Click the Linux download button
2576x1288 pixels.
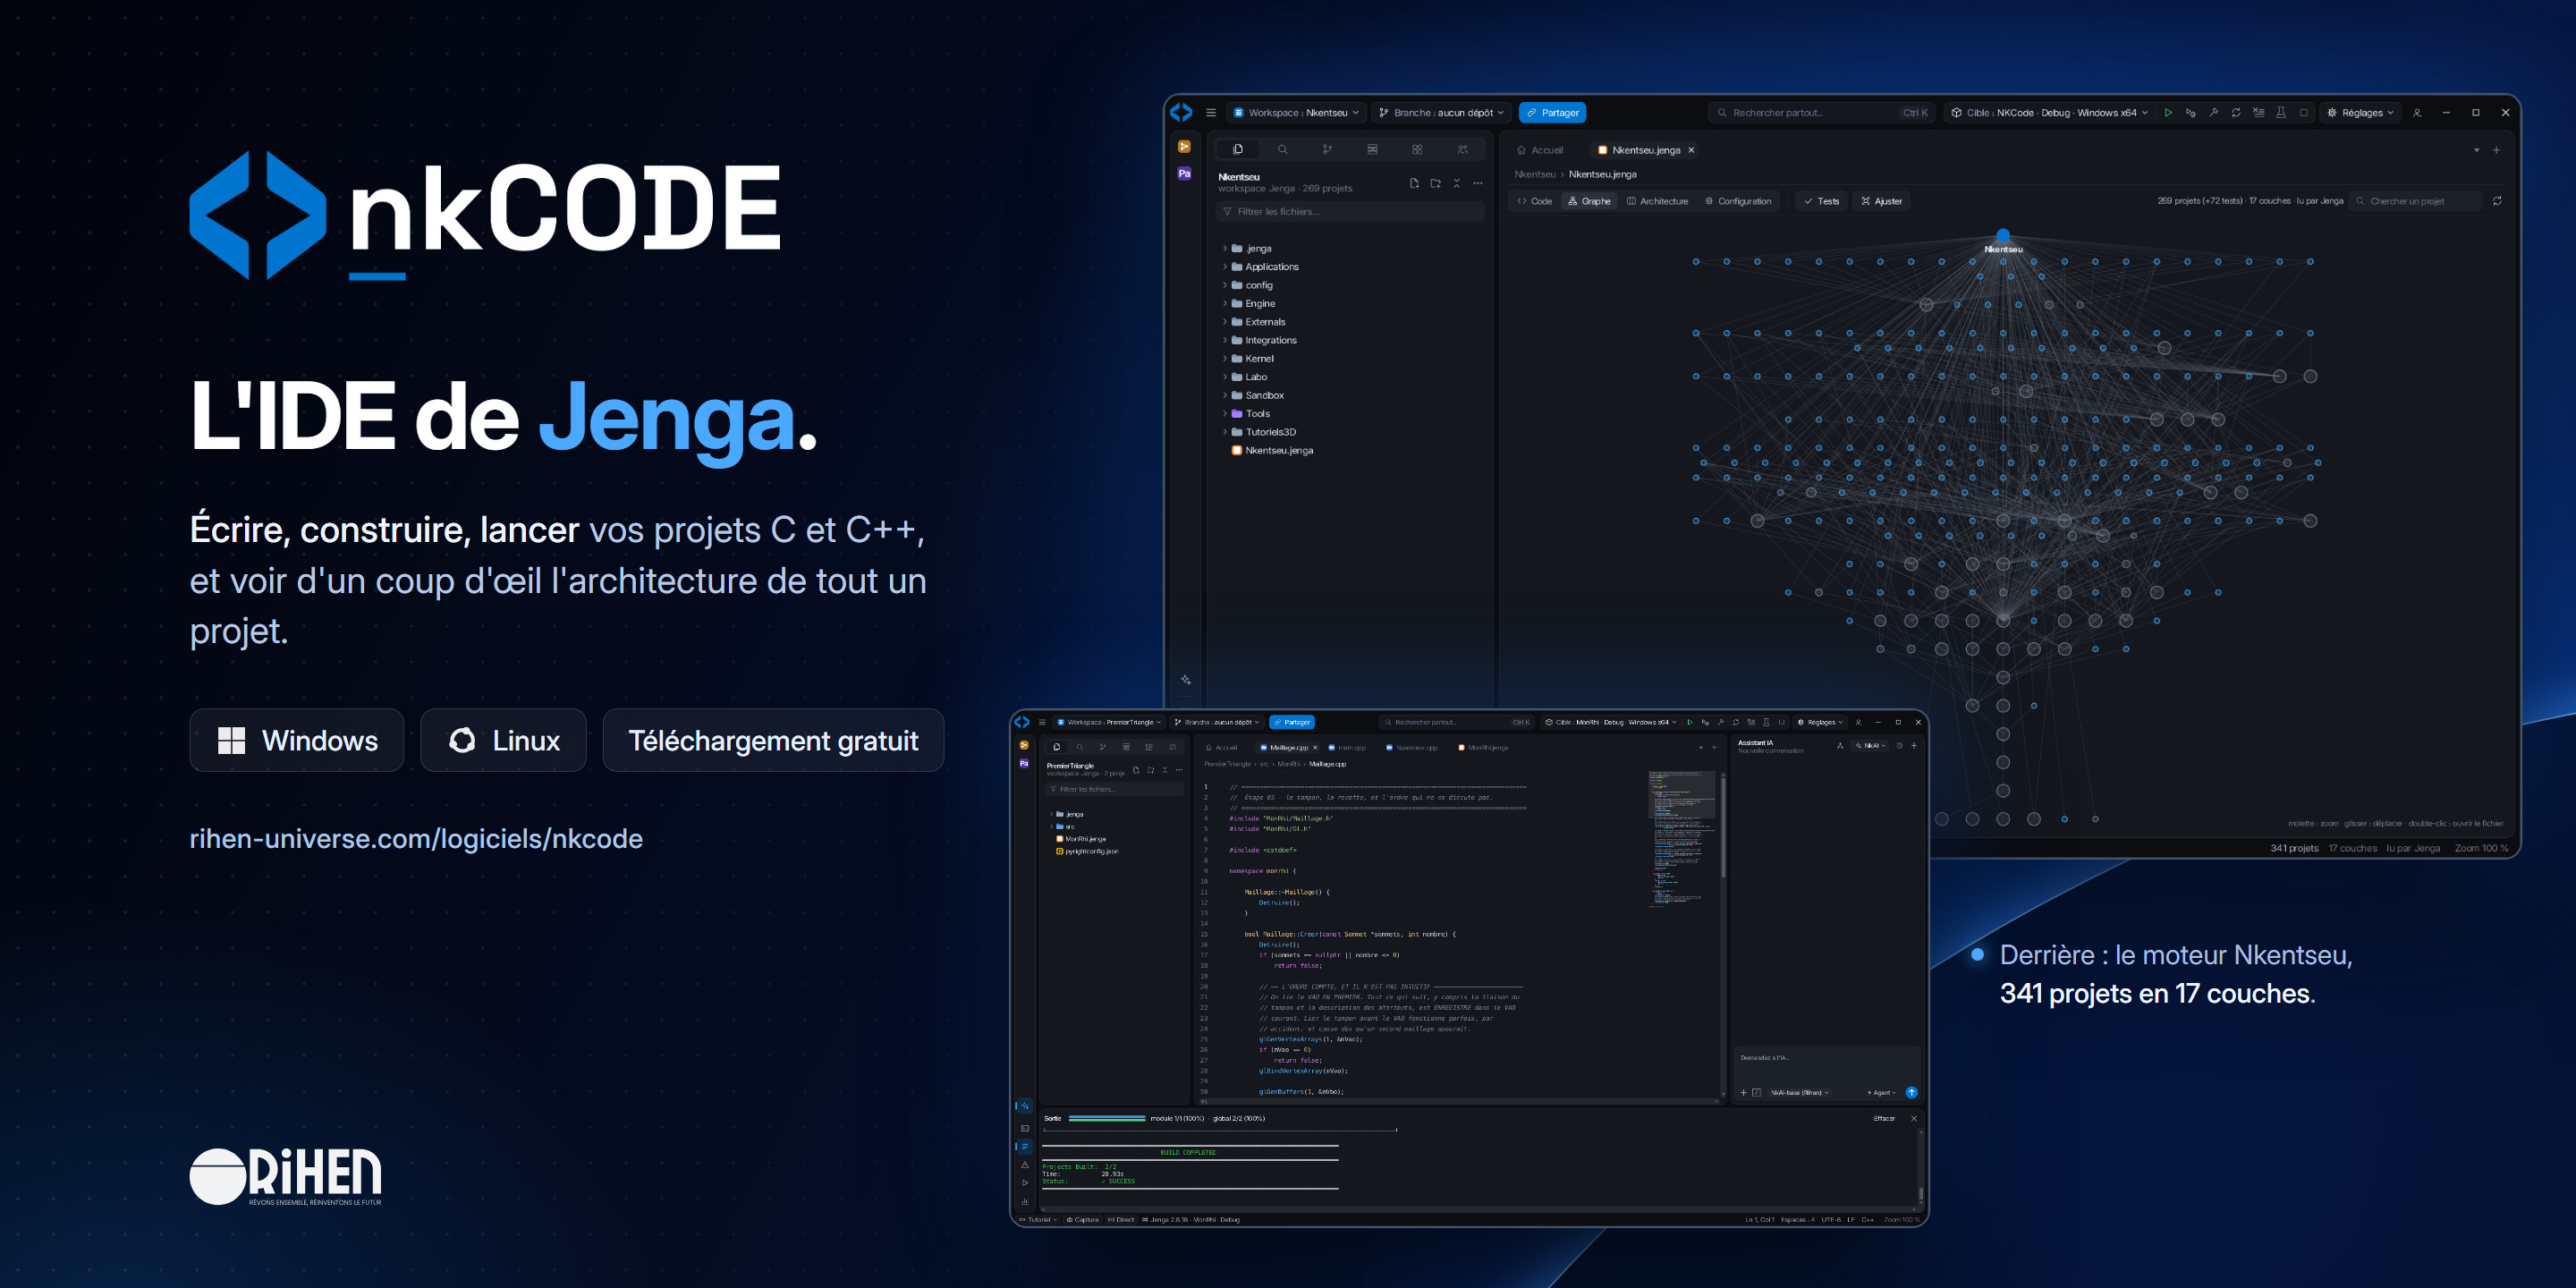coord(503,740)
